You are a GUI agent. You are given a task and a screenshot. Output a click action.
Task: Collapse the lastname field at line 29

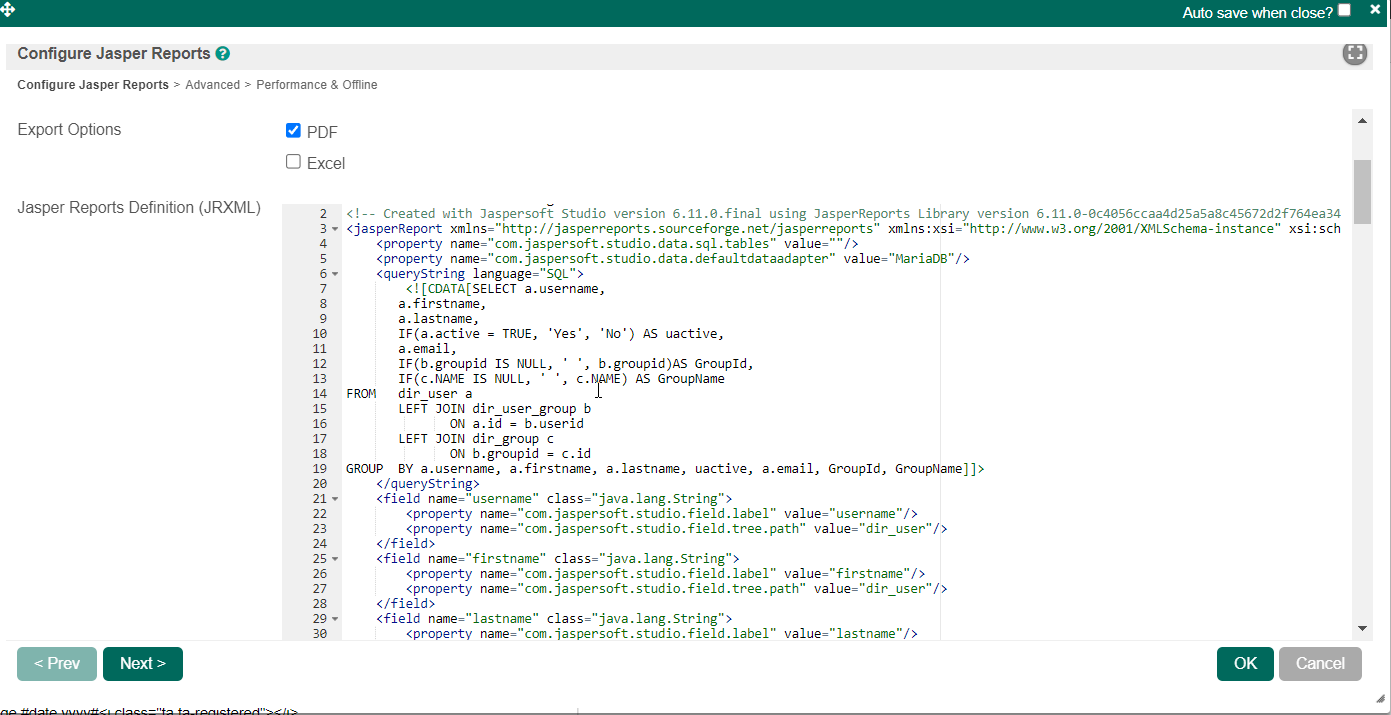[x=335, y=619]
